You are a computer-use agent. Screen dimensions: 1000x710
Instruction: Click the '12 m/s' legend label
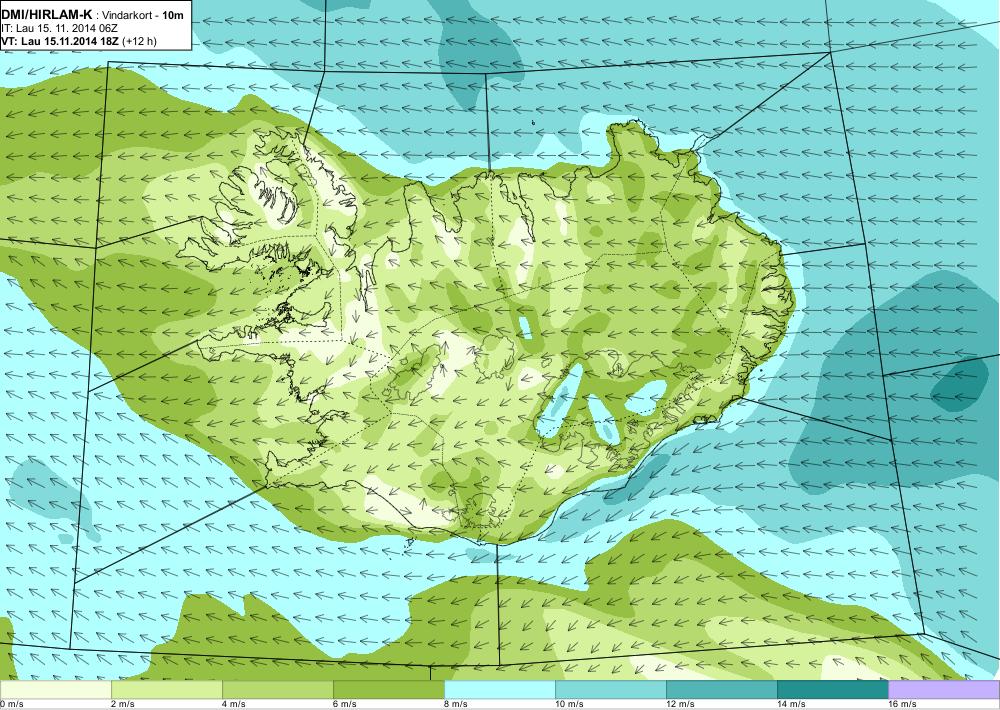pyautogui.click(x=680, y=704)
